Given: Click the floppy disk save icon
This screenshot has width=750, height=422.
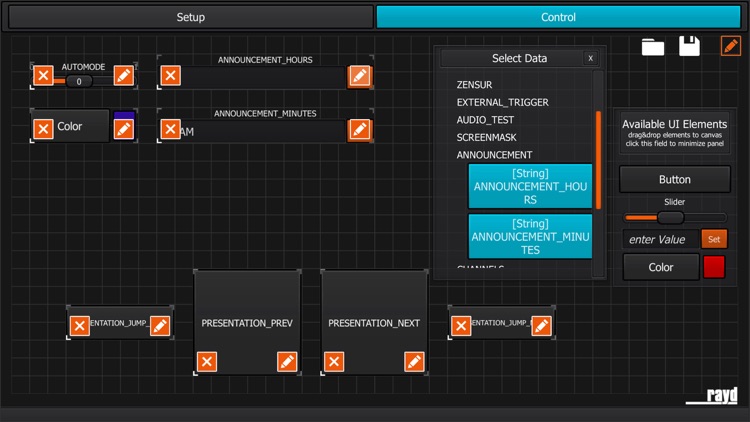Looking at the screenshot, I should (x=689, y=46).
